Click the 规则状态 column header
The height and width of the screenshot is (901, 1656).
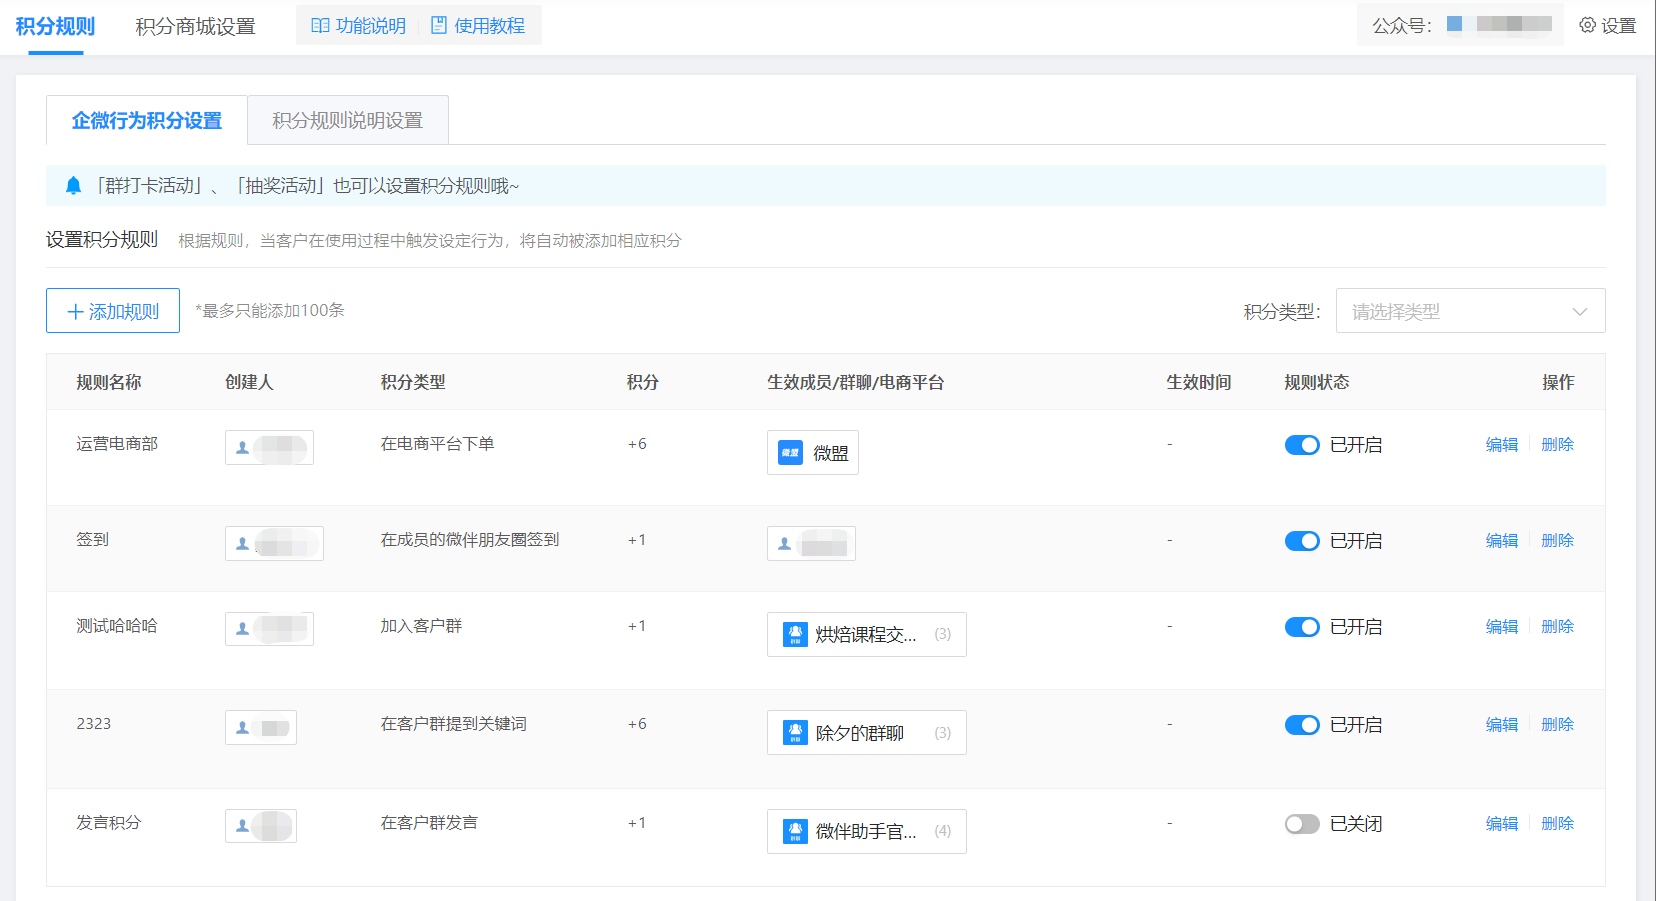pos(1317,382)
